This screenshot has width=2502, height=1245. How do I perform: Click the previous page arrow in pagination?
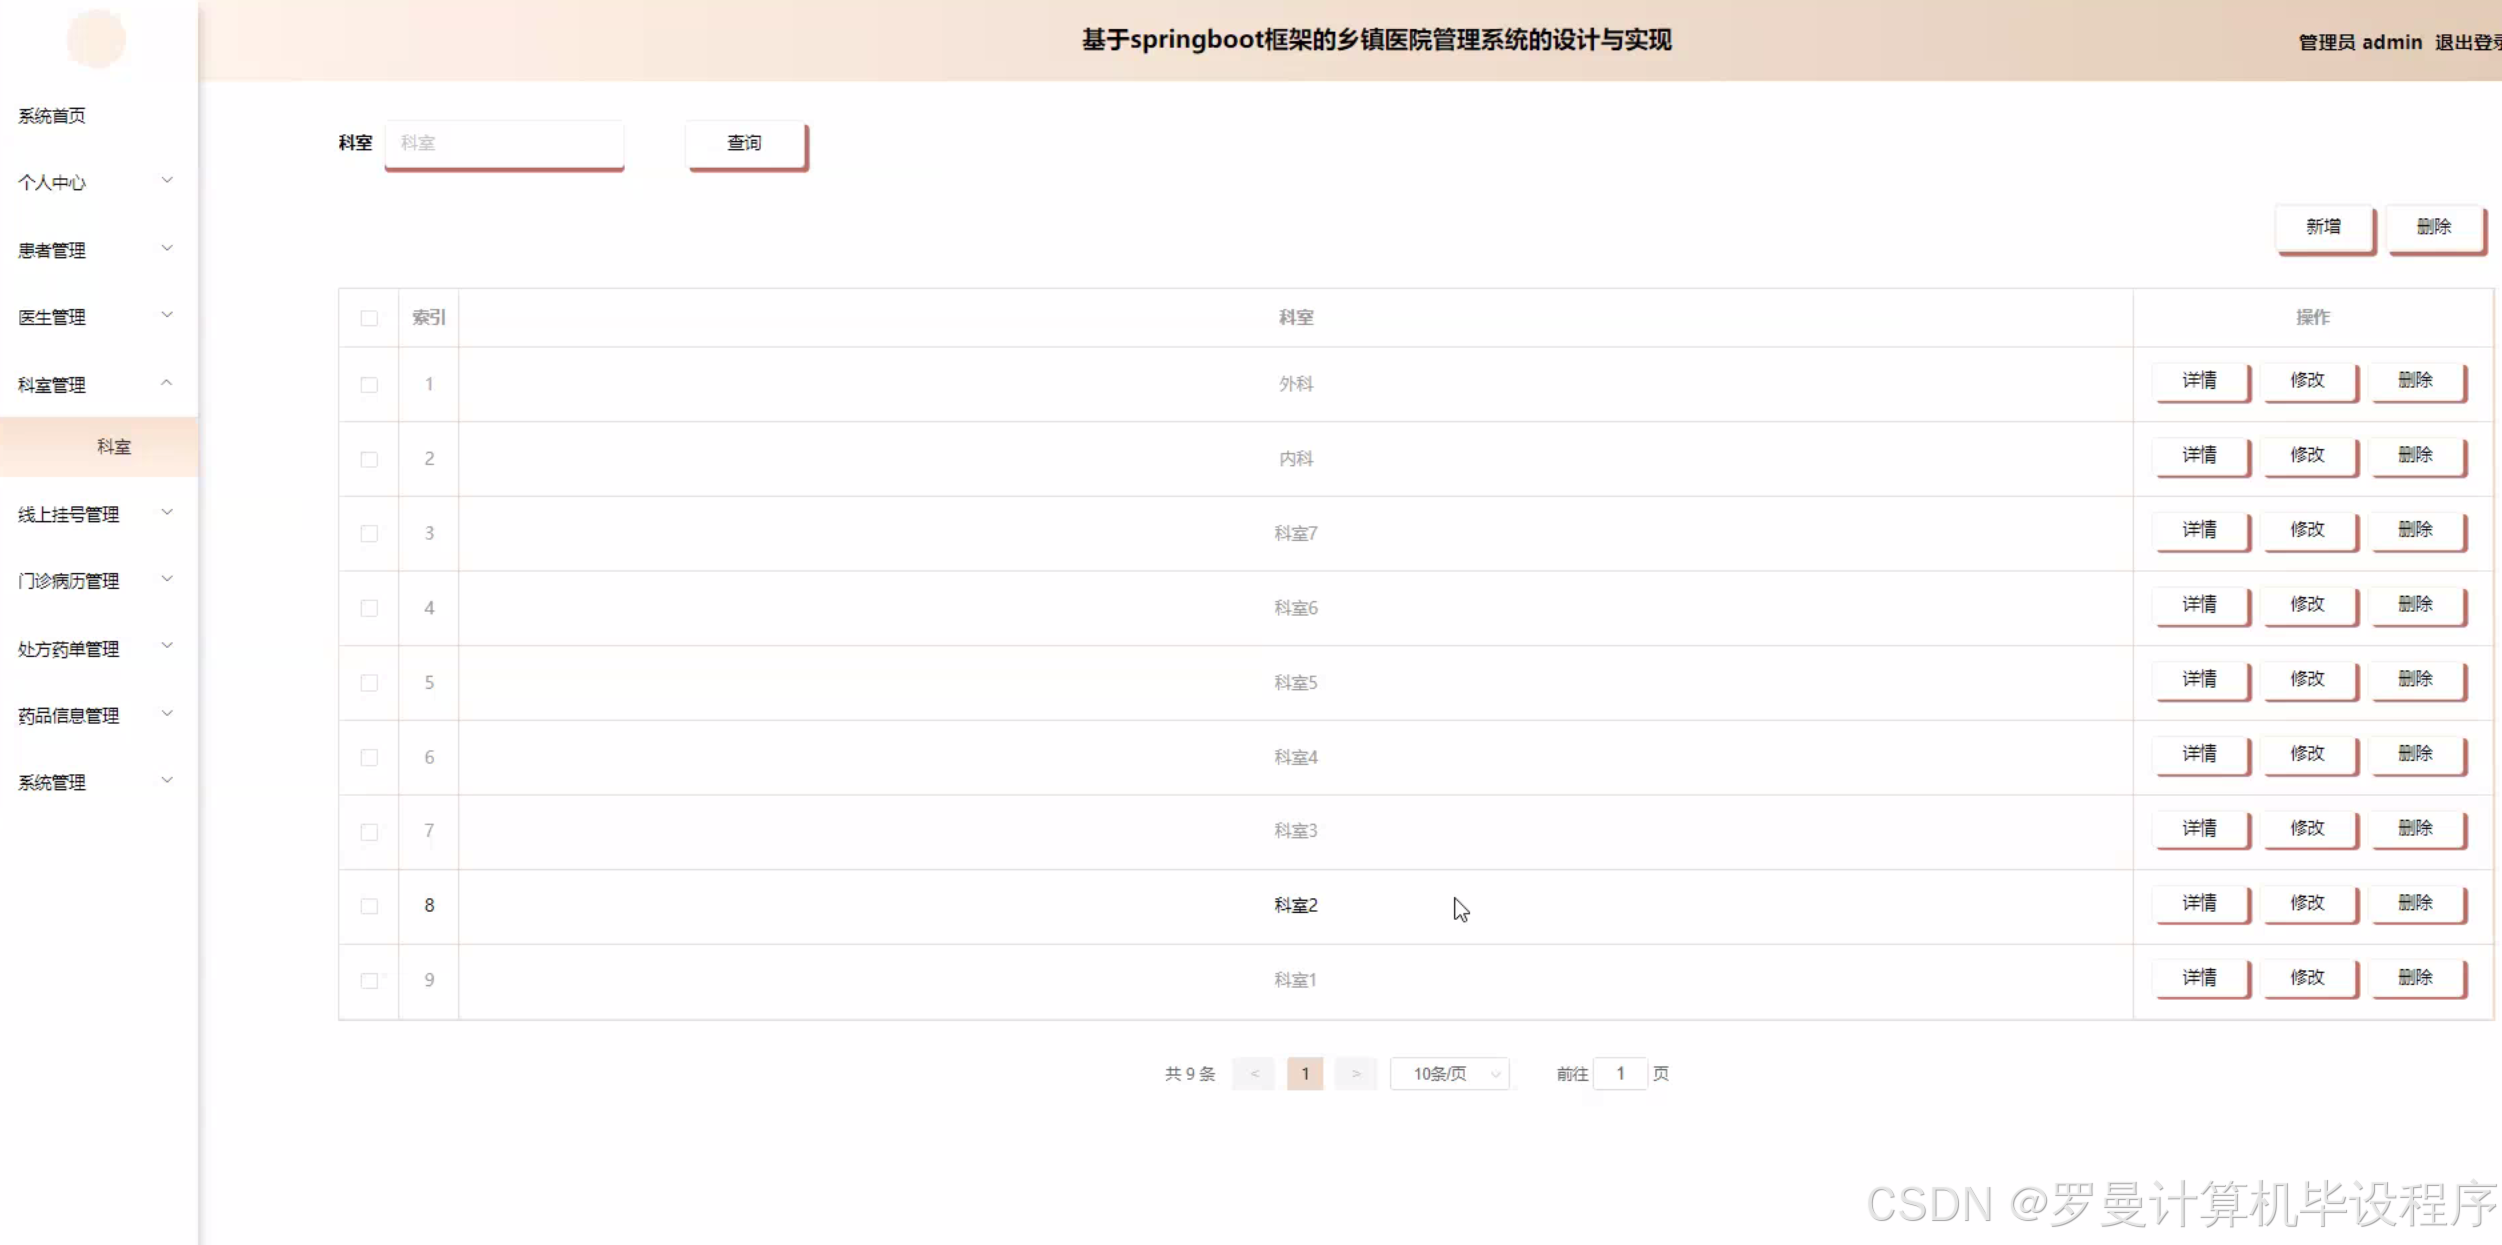[x=1253, y=1073]
